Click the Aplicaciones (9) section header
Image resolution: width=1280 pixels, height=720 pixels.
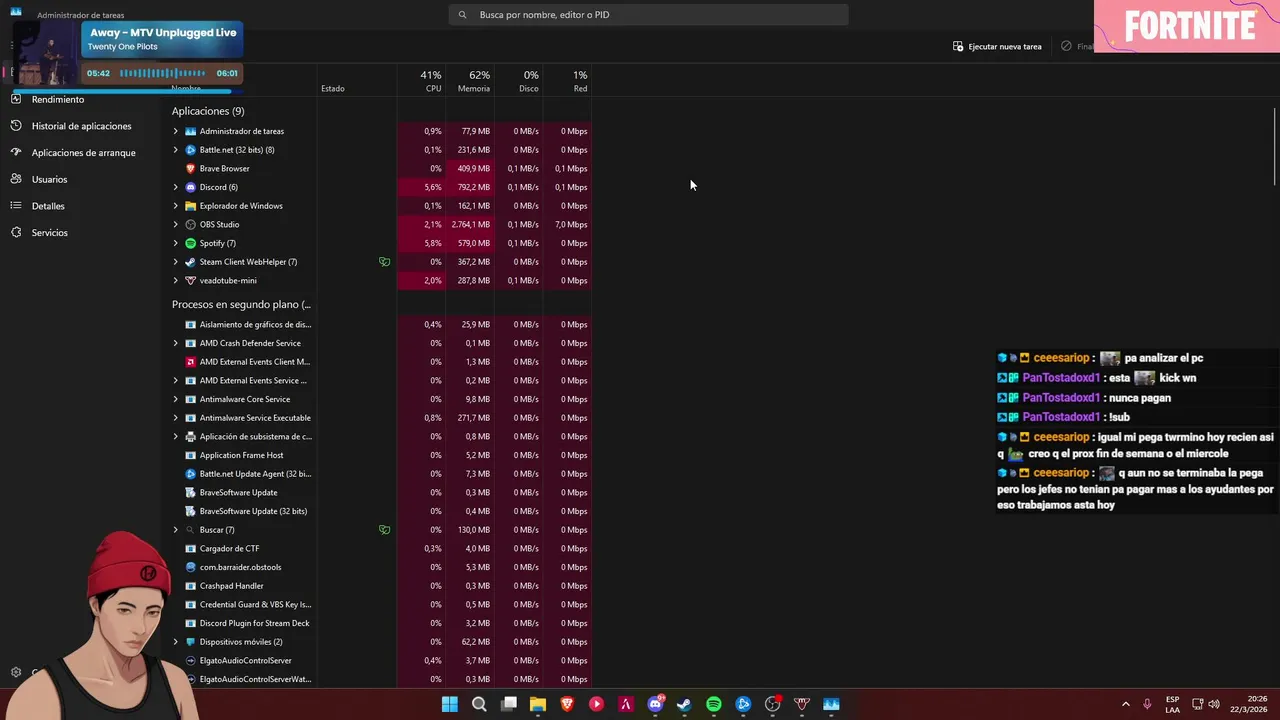pos(208,111)
